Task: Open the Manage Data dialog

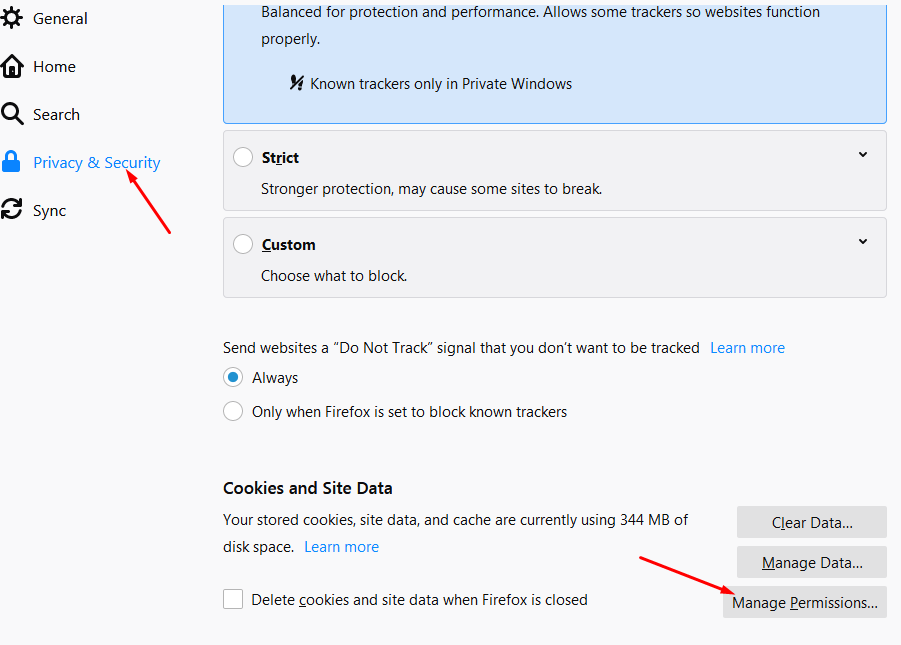Action: [x=811, y=563]
